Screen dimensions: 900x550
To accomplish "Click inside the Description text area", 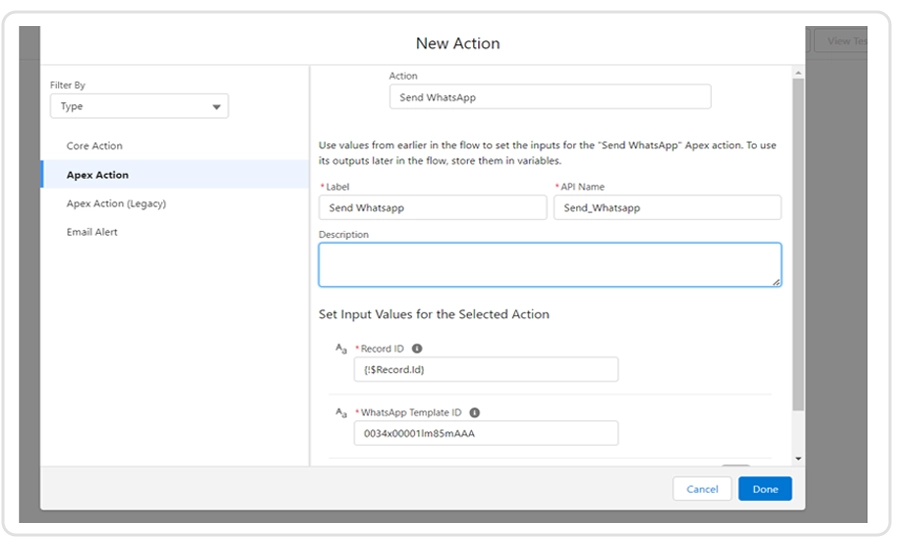I will pos(549,265).
